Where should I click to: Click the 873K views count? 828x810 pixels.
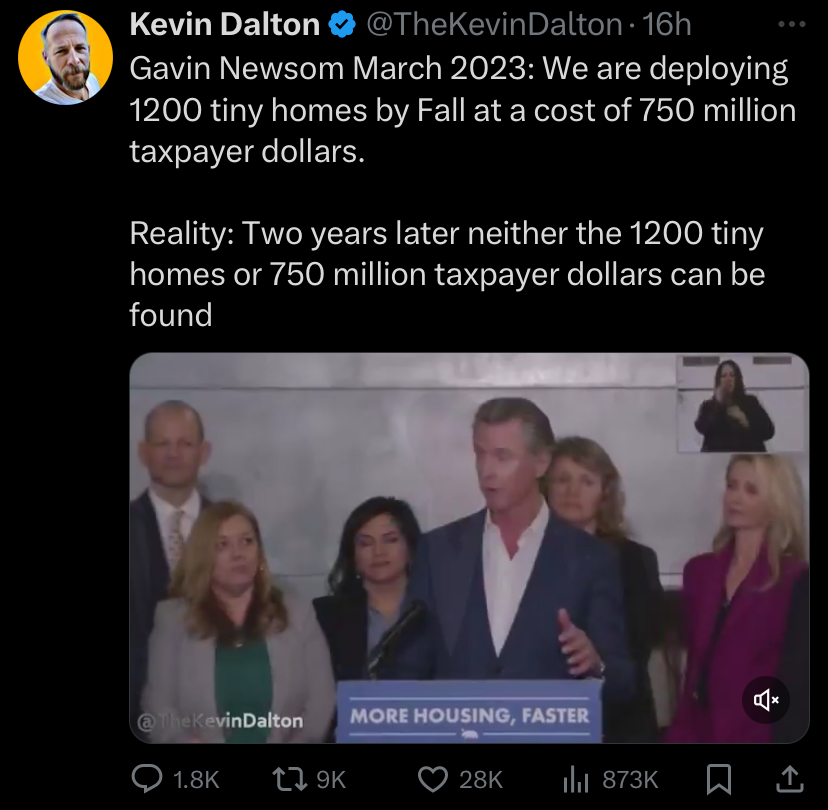tap(630, 780)
